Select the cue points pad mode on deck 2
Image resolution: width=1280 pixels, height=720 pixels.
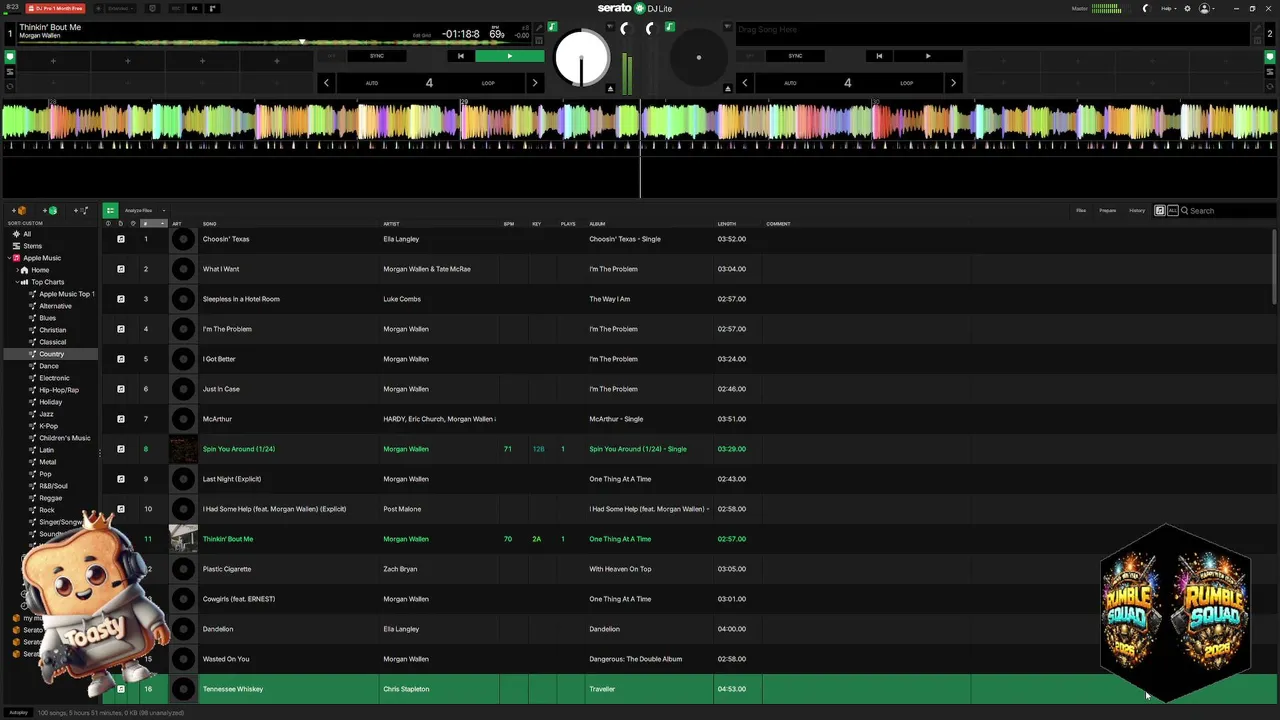point(1270,57)
